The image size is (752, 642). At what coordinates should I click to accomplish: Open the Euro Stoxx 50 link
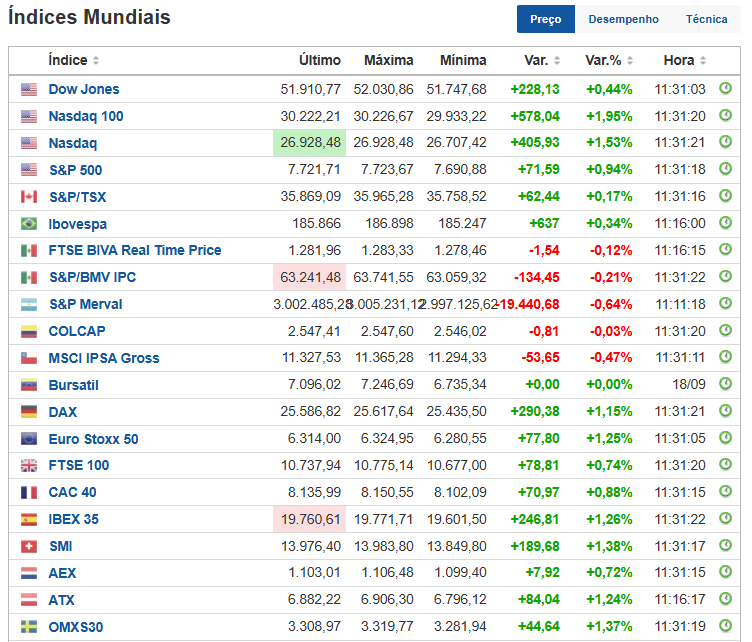coord(94,439)
